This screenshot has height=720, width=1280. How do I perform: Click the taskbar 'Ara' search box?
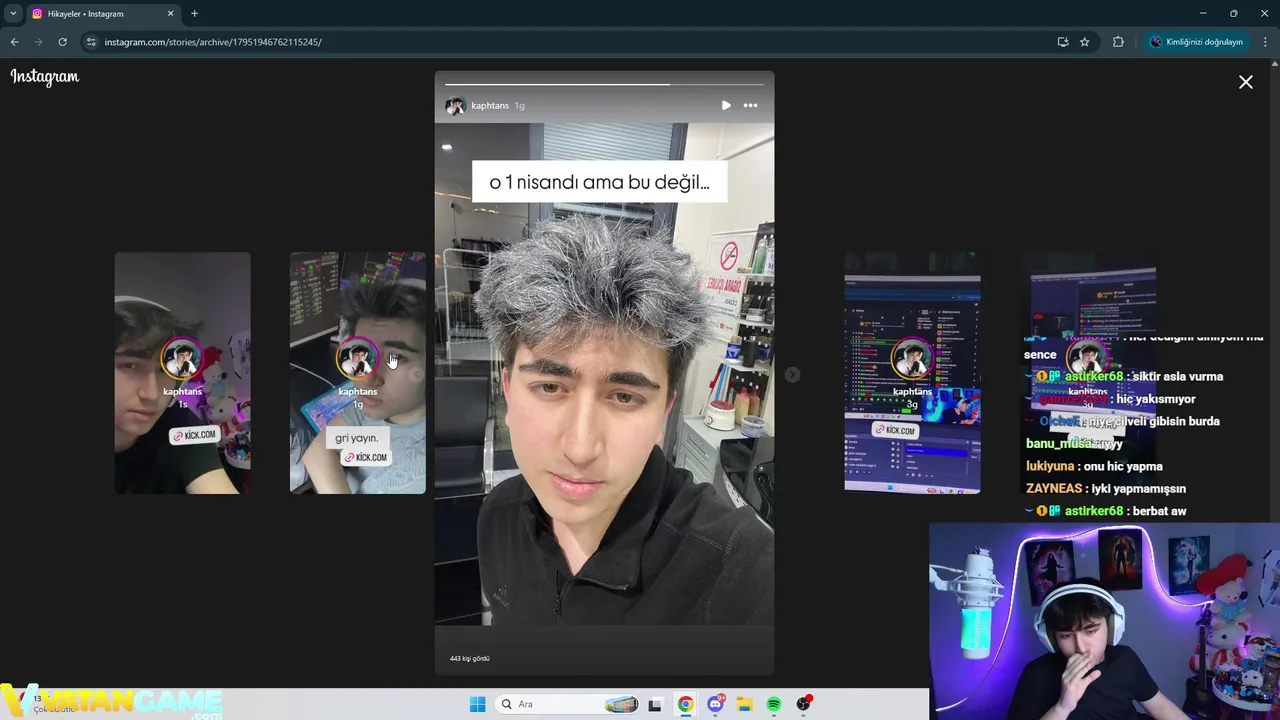[568, 704]
